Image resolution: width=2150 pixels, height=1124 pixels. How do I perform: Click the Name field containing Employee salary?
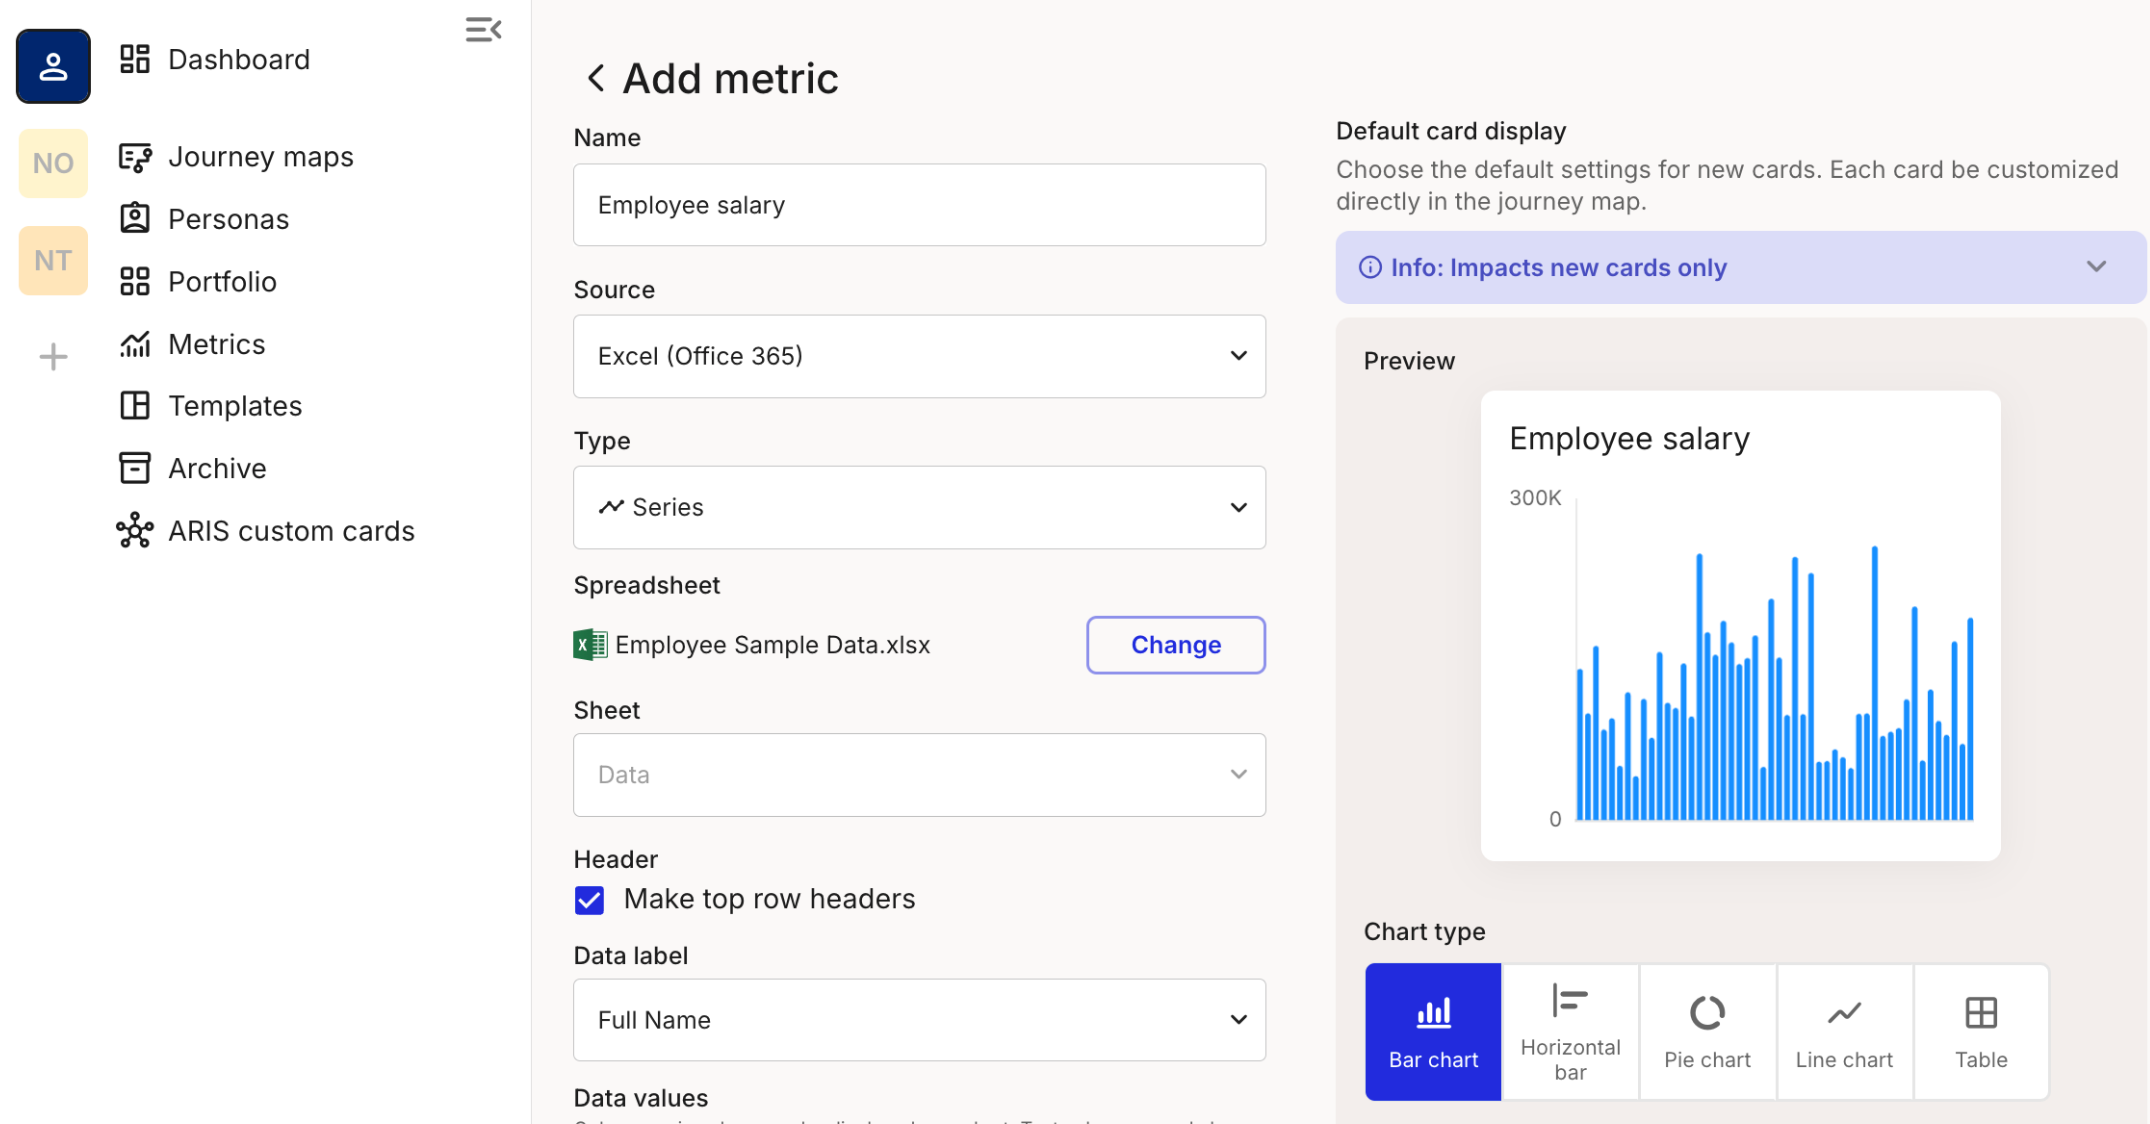(918, 205)
